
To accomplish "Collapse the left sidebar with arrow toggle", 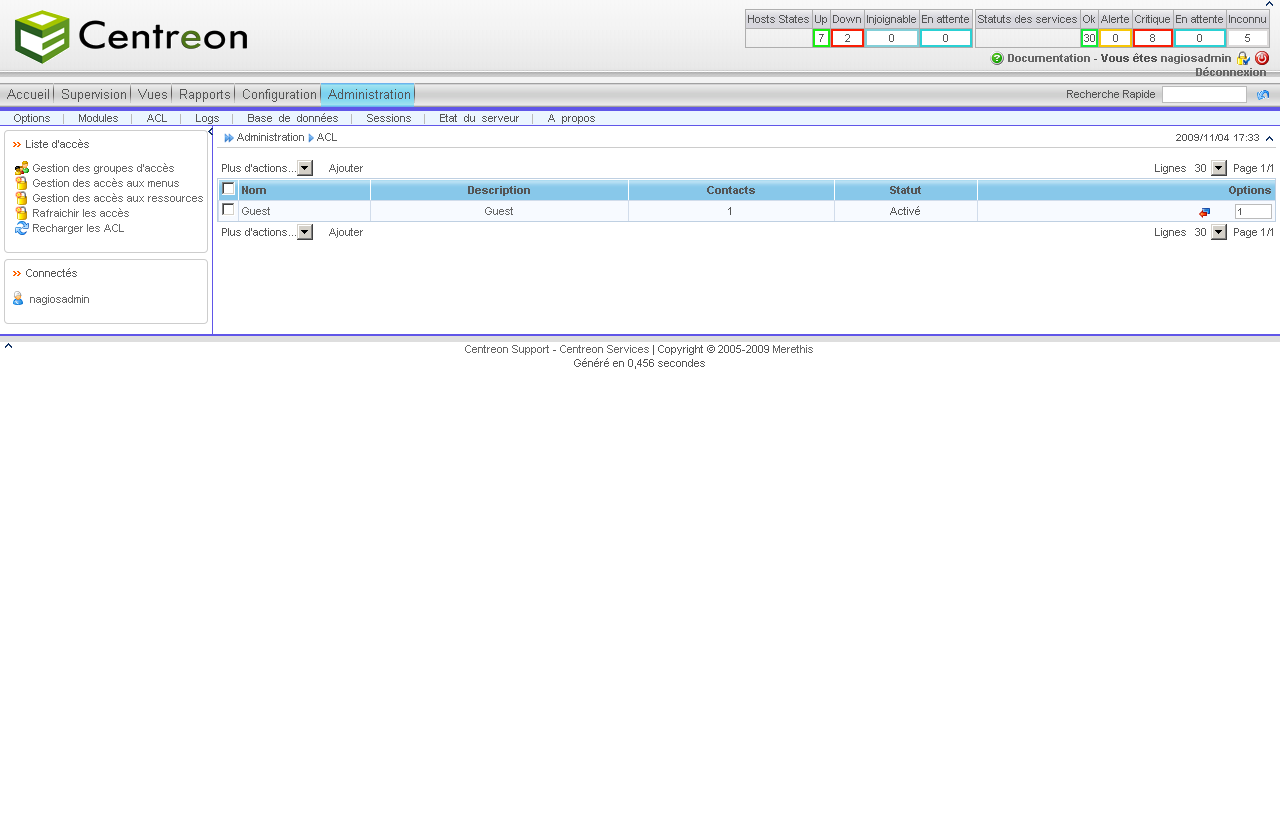I will (x=211, y=132).
